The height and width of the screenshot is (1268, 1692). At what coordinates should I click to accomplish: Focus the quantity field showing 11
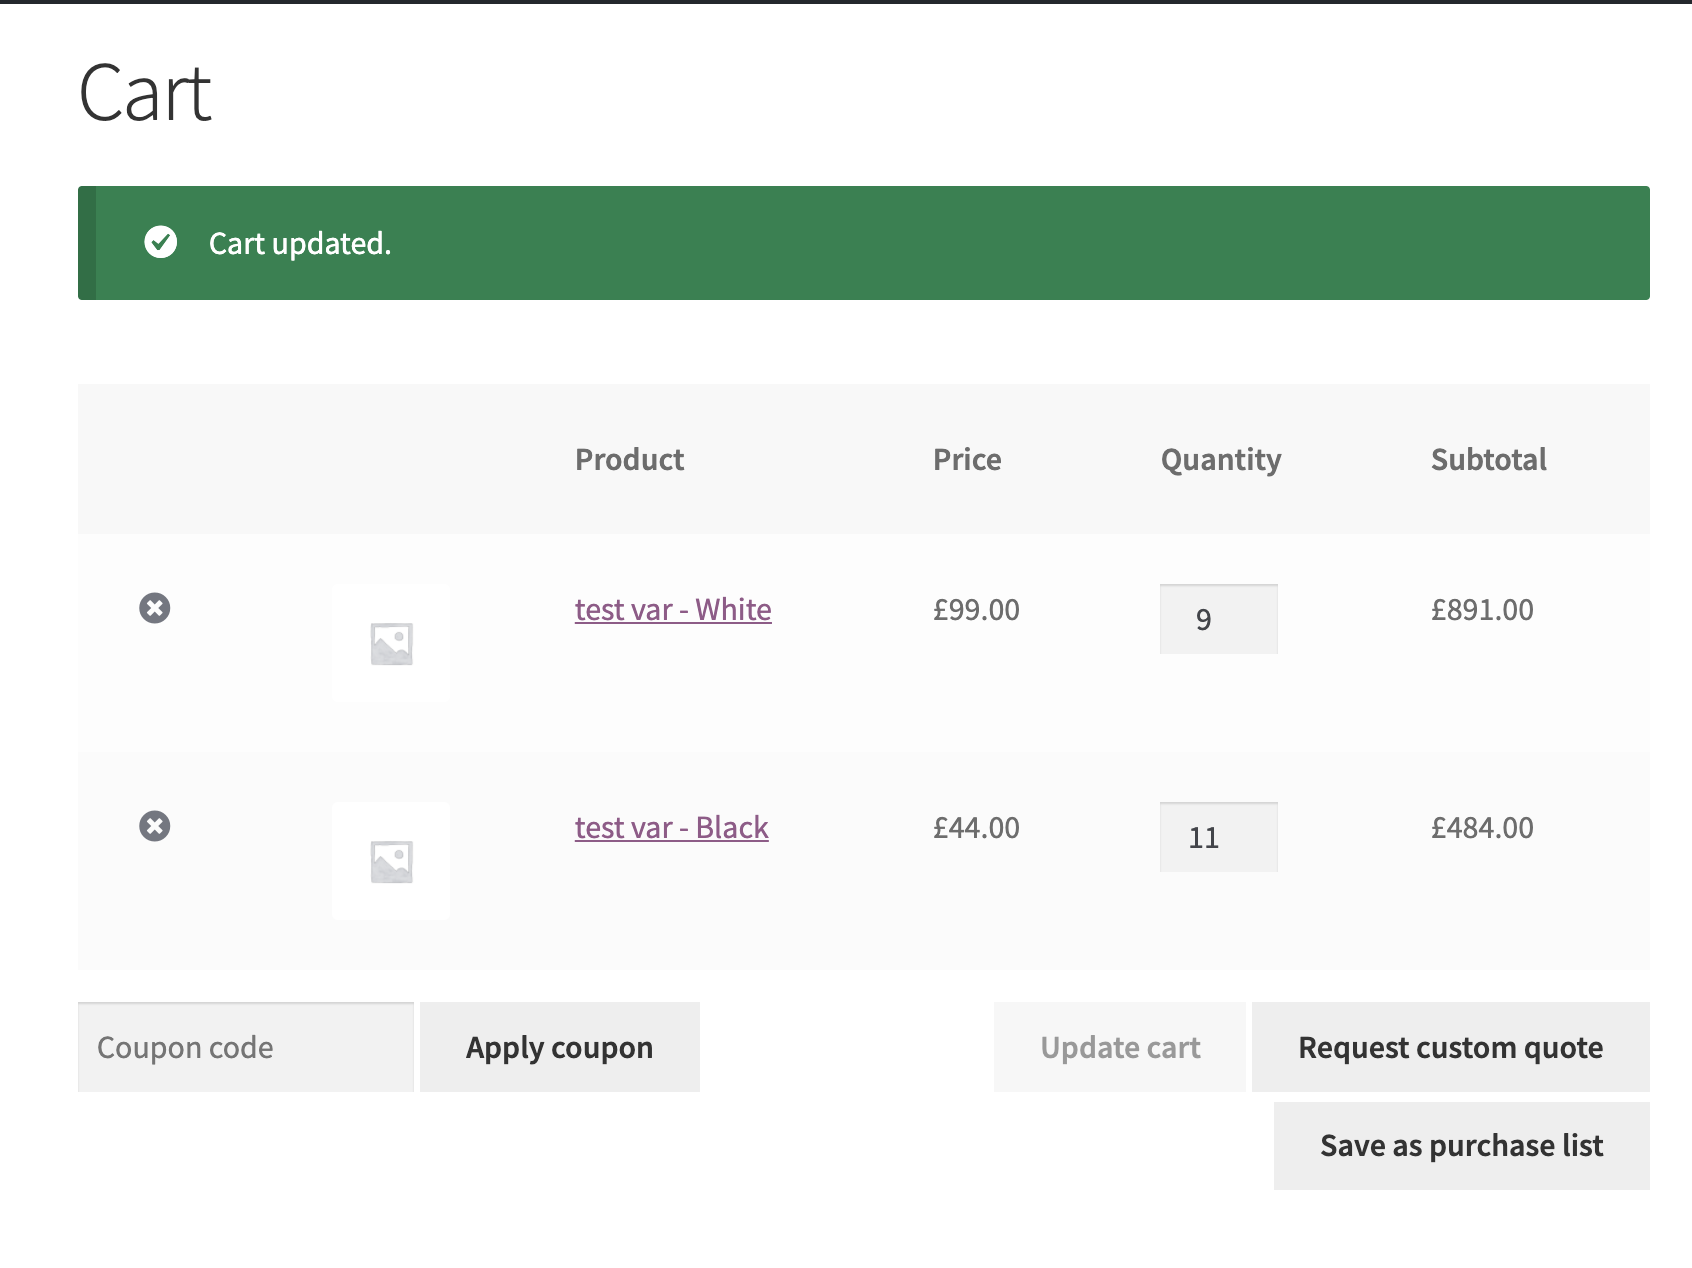coord(1219,837)
